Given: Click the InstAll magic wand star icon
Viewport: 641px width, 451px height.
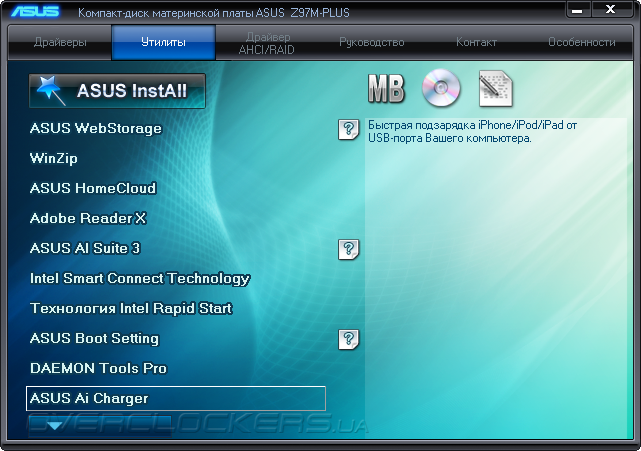Looking at the screenshot, I should (50, 90).
